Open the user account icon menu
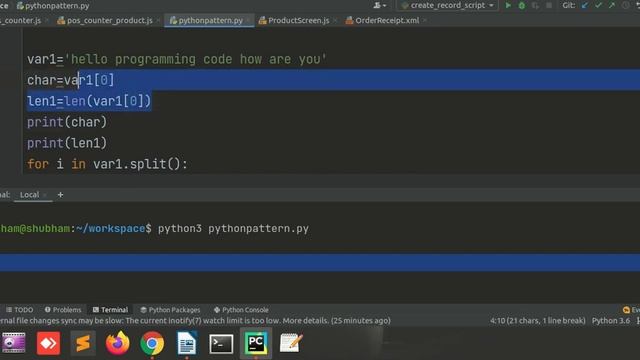Viewport: 640px width, 360px height. pyautogui.click(x=379, y=6)
